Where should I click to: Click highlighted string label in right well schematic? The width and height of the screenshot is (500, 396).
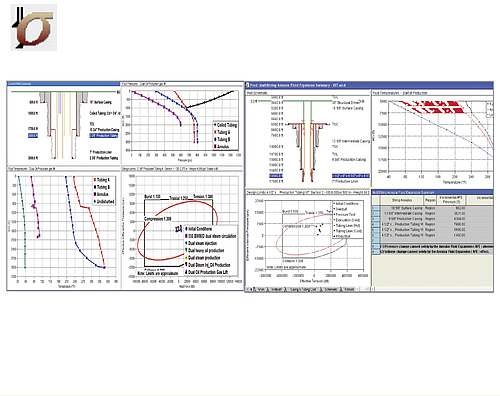tap(351, 176)
